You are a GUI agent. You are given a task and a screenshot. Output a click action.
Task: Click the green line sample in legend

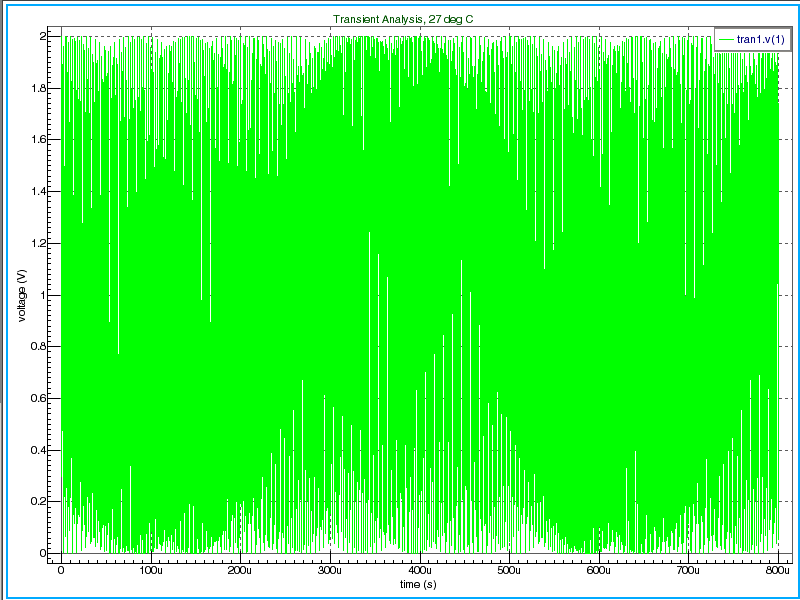[726, 39]
